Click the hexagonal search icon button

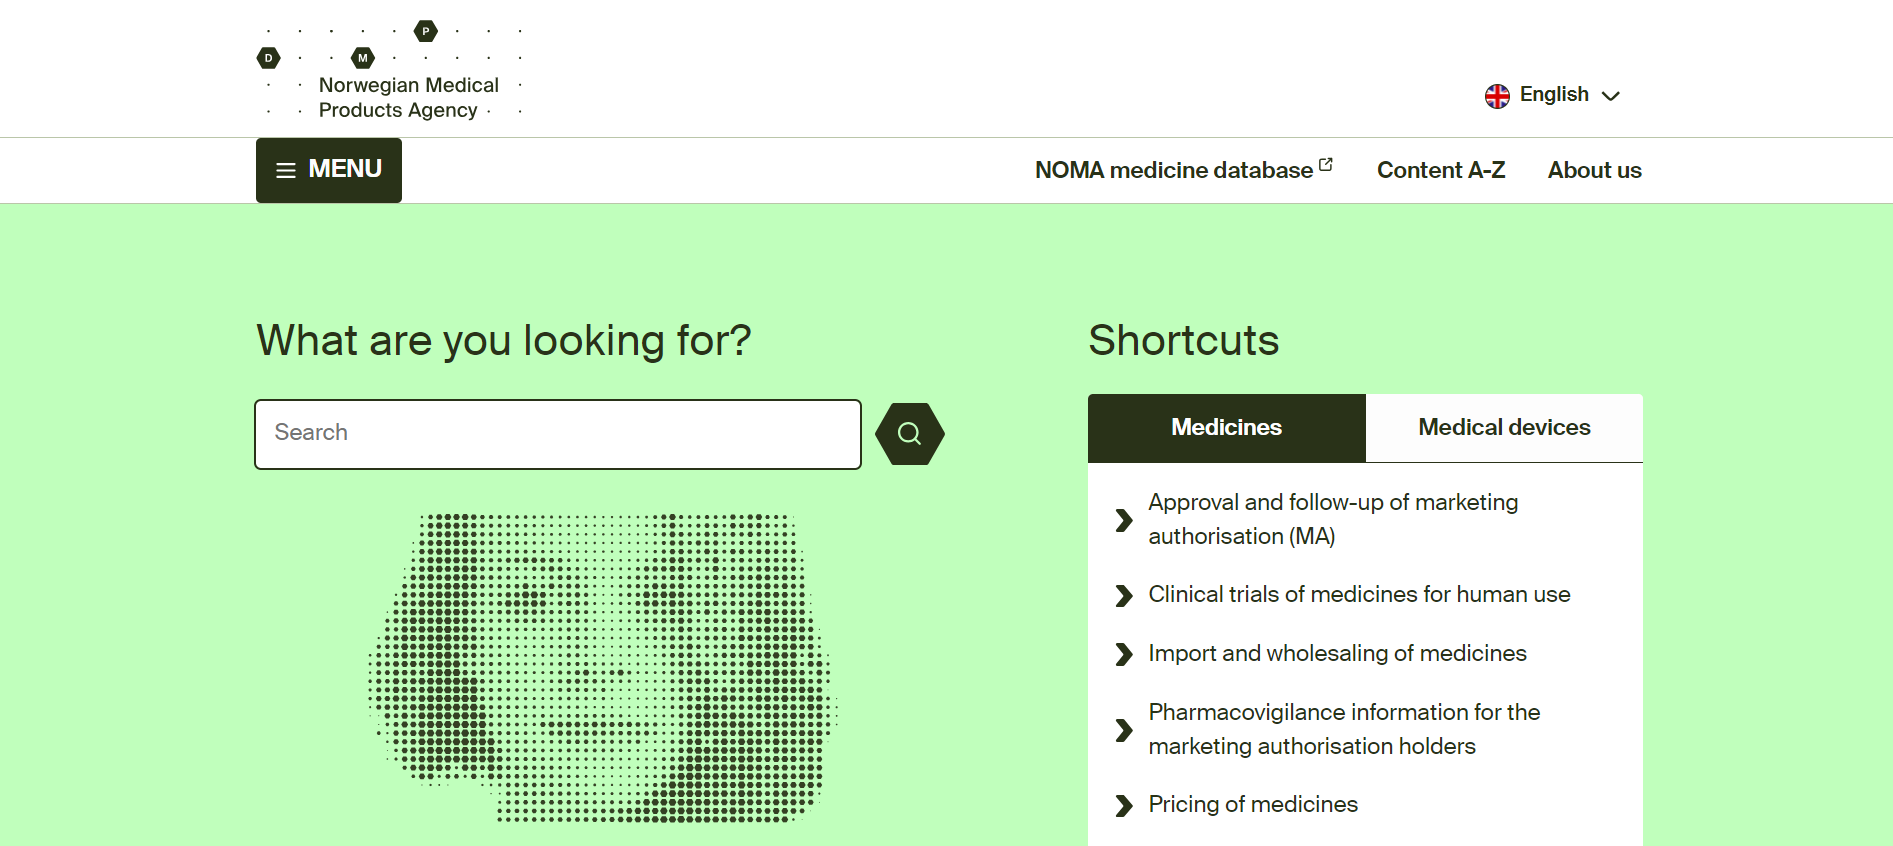909,433
